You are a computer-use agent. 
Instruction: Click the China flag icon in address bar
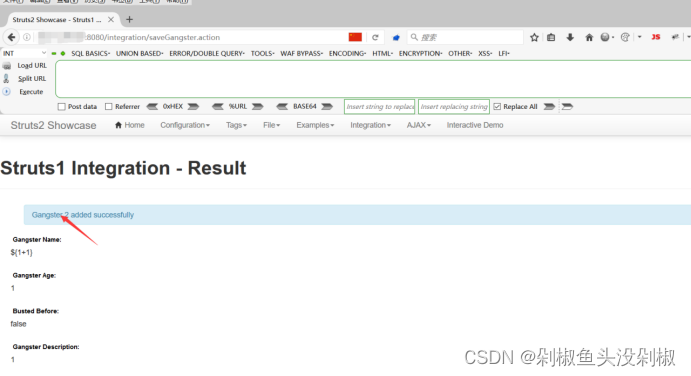[355, 37]
